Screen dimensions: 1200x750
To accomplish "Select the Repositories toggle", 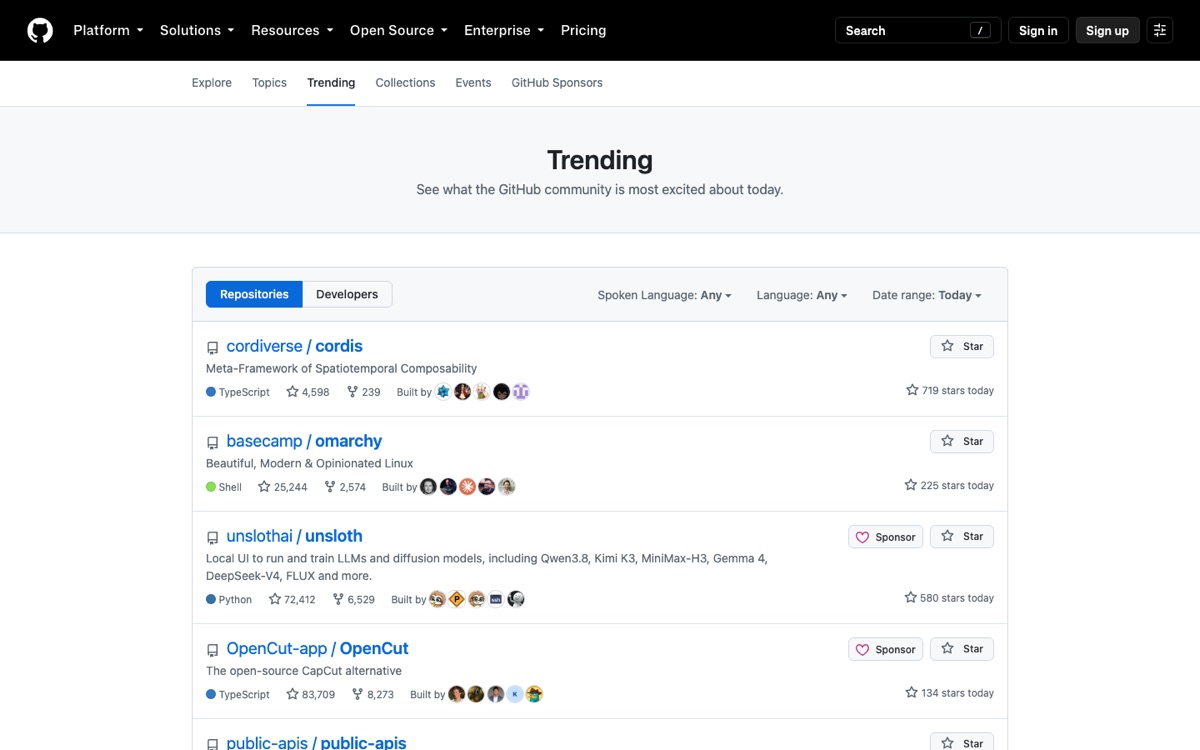I will point(254,294).
